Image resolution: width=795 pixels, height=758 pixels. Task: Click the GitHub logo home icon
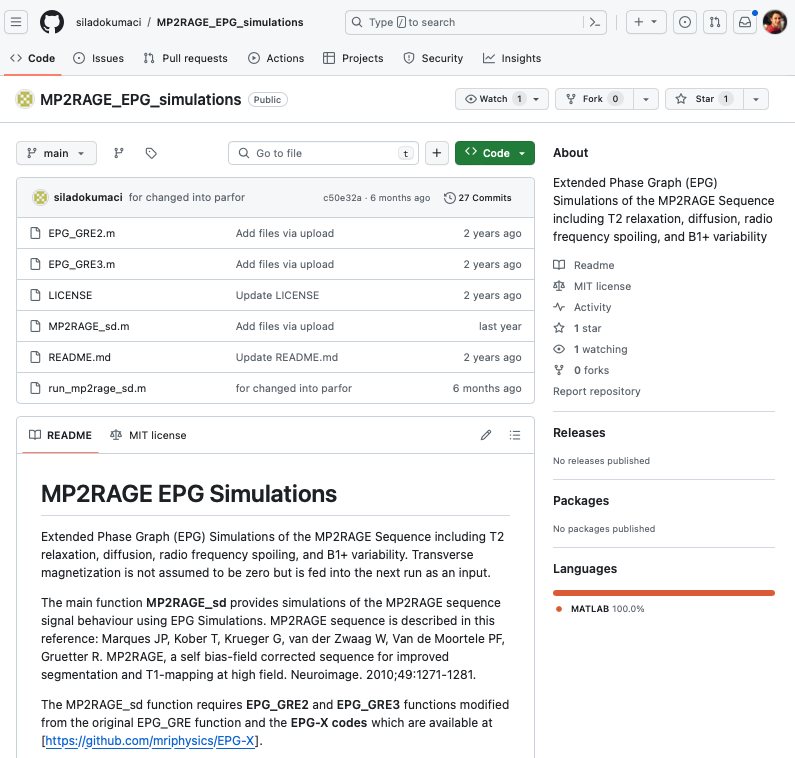click(52, 22)
